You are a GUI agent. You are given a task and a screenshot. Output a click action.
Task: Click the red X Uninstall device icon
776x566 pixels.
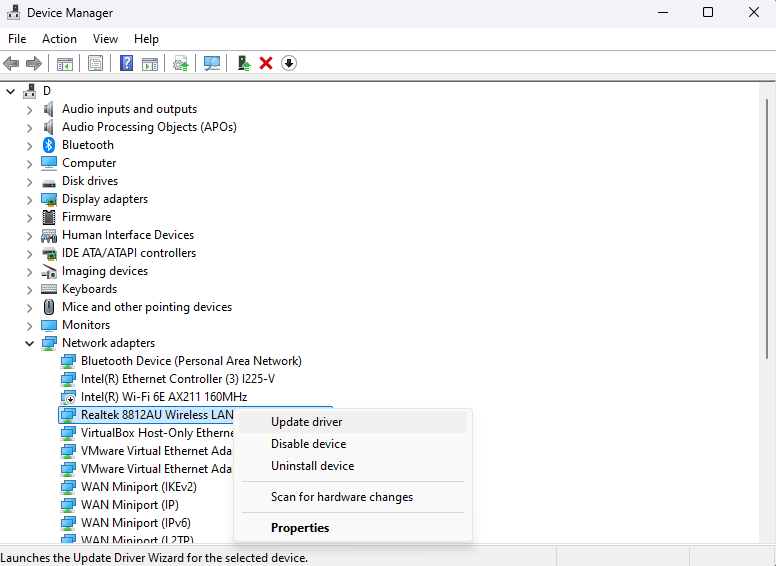tap(266, 63)
